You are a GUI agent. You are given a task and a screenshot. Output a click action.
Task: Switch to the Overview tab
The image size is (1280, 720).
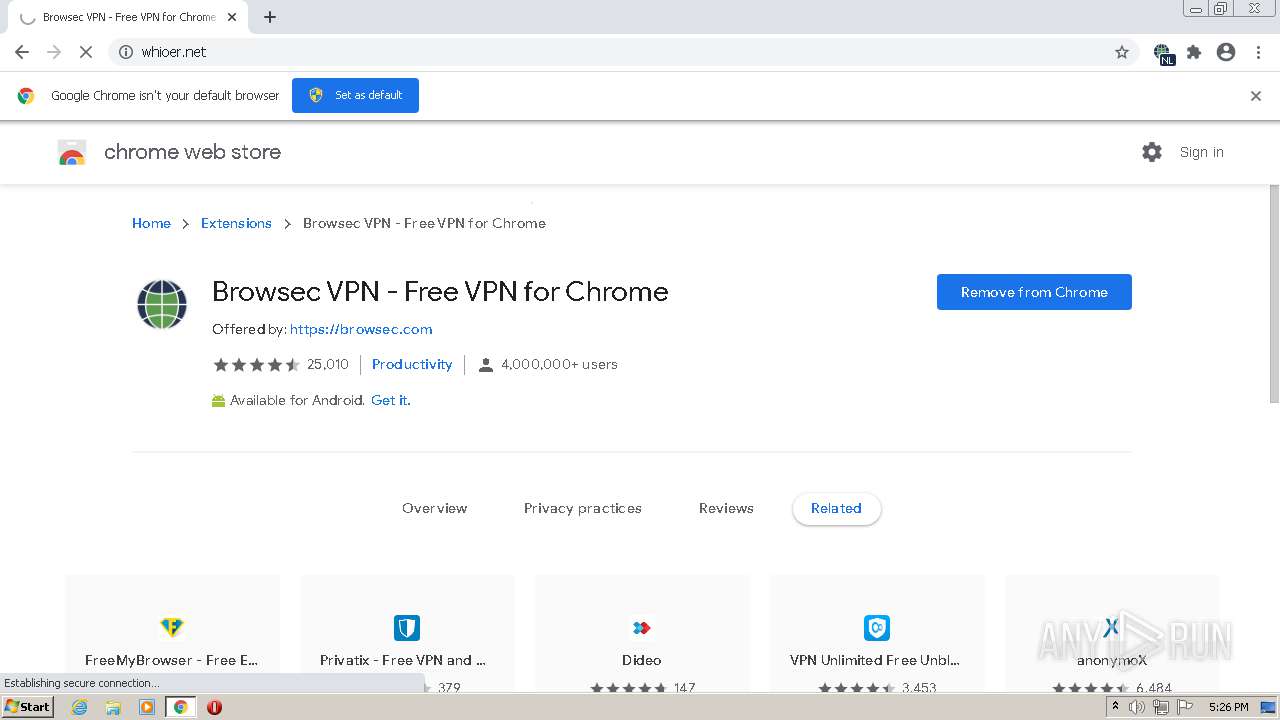click(x=434, y=508)
